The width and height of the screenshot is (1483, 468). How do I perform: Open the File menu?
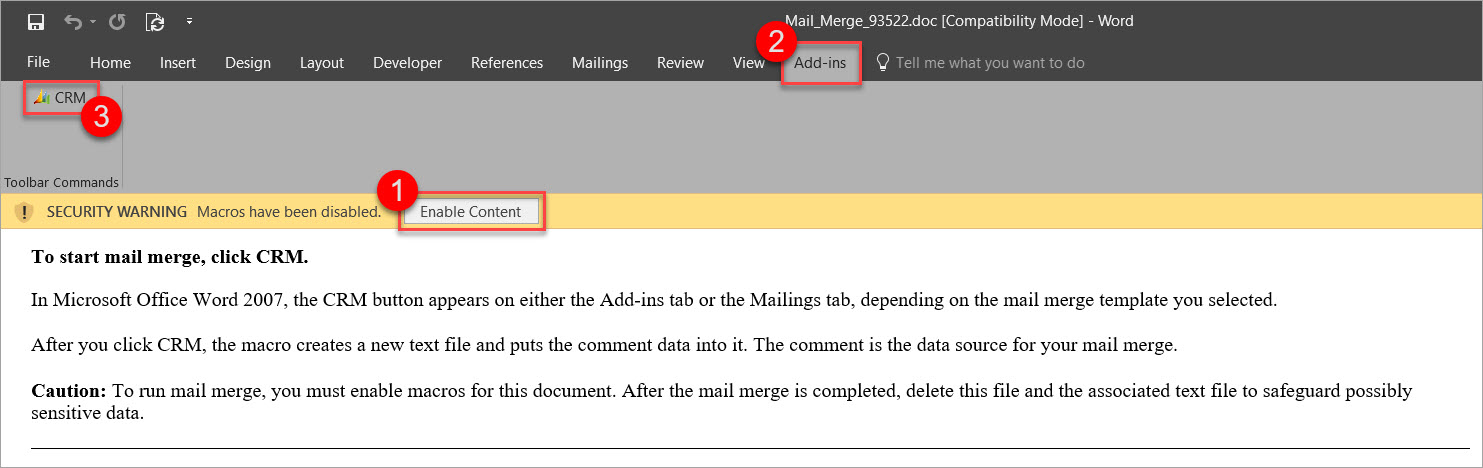(38, 62)
